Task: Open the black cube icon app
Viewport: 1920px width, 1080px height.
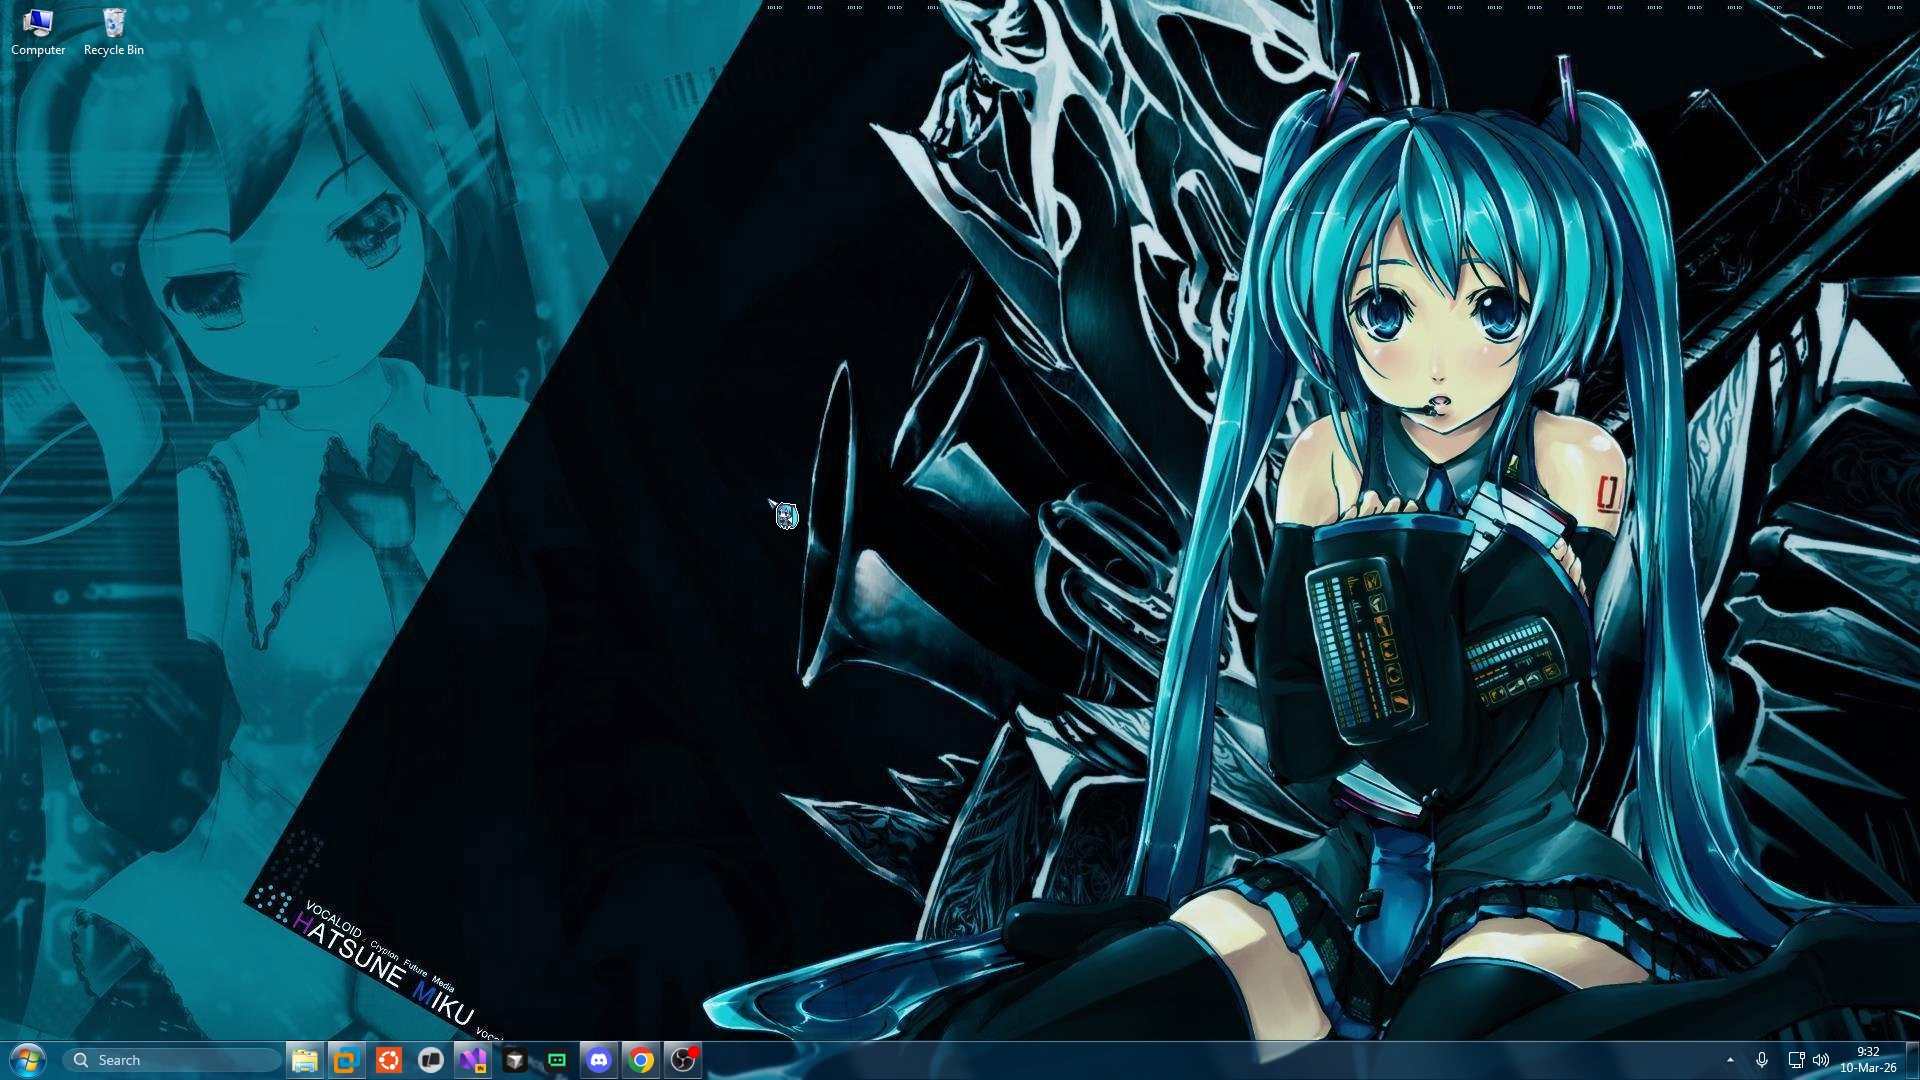Action: [x=515, y=1060]
